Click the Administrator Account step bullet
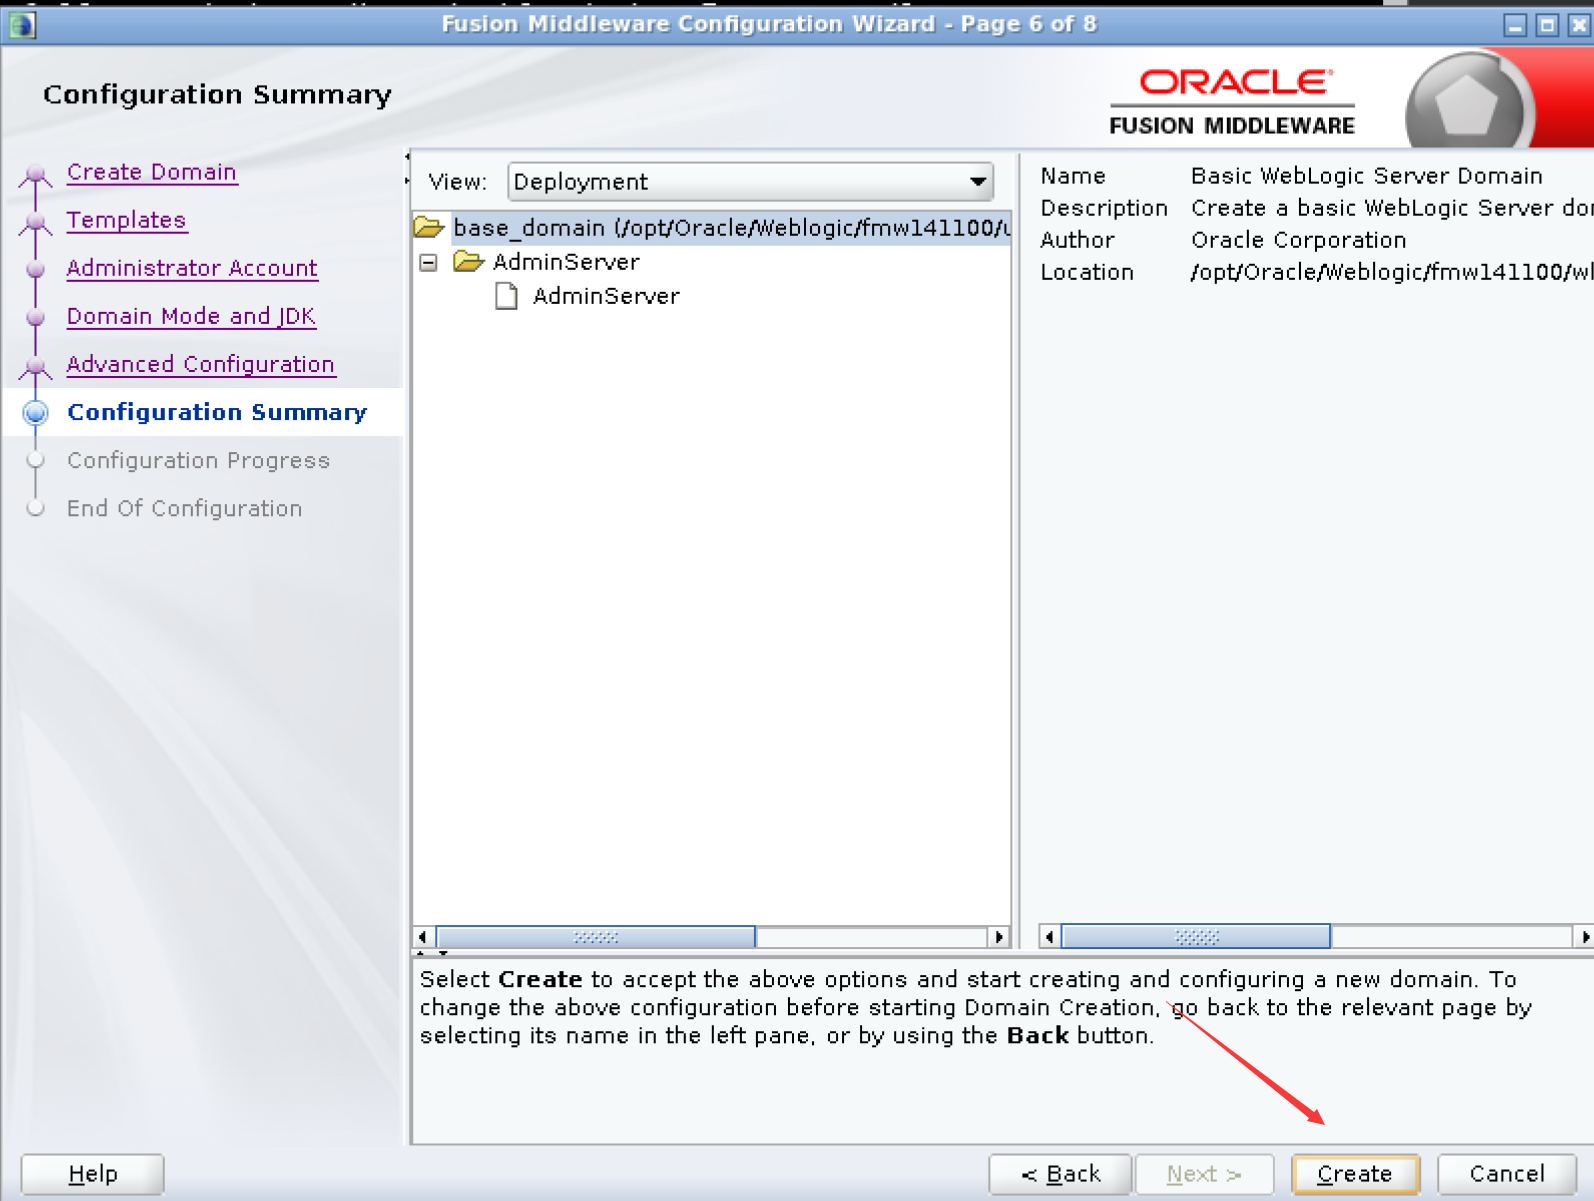Viewport: 1594px width, 1201px height. coord(36,269)
